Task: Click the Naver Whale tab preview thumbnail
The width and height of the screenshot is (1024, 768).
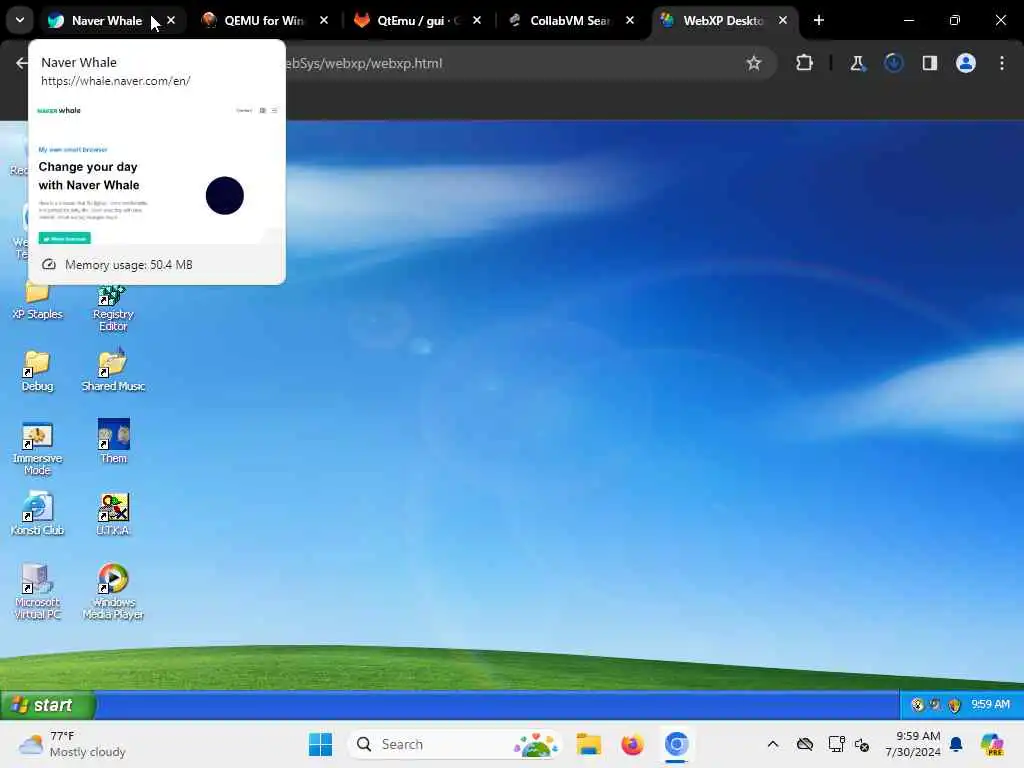Action: [157, 171]
